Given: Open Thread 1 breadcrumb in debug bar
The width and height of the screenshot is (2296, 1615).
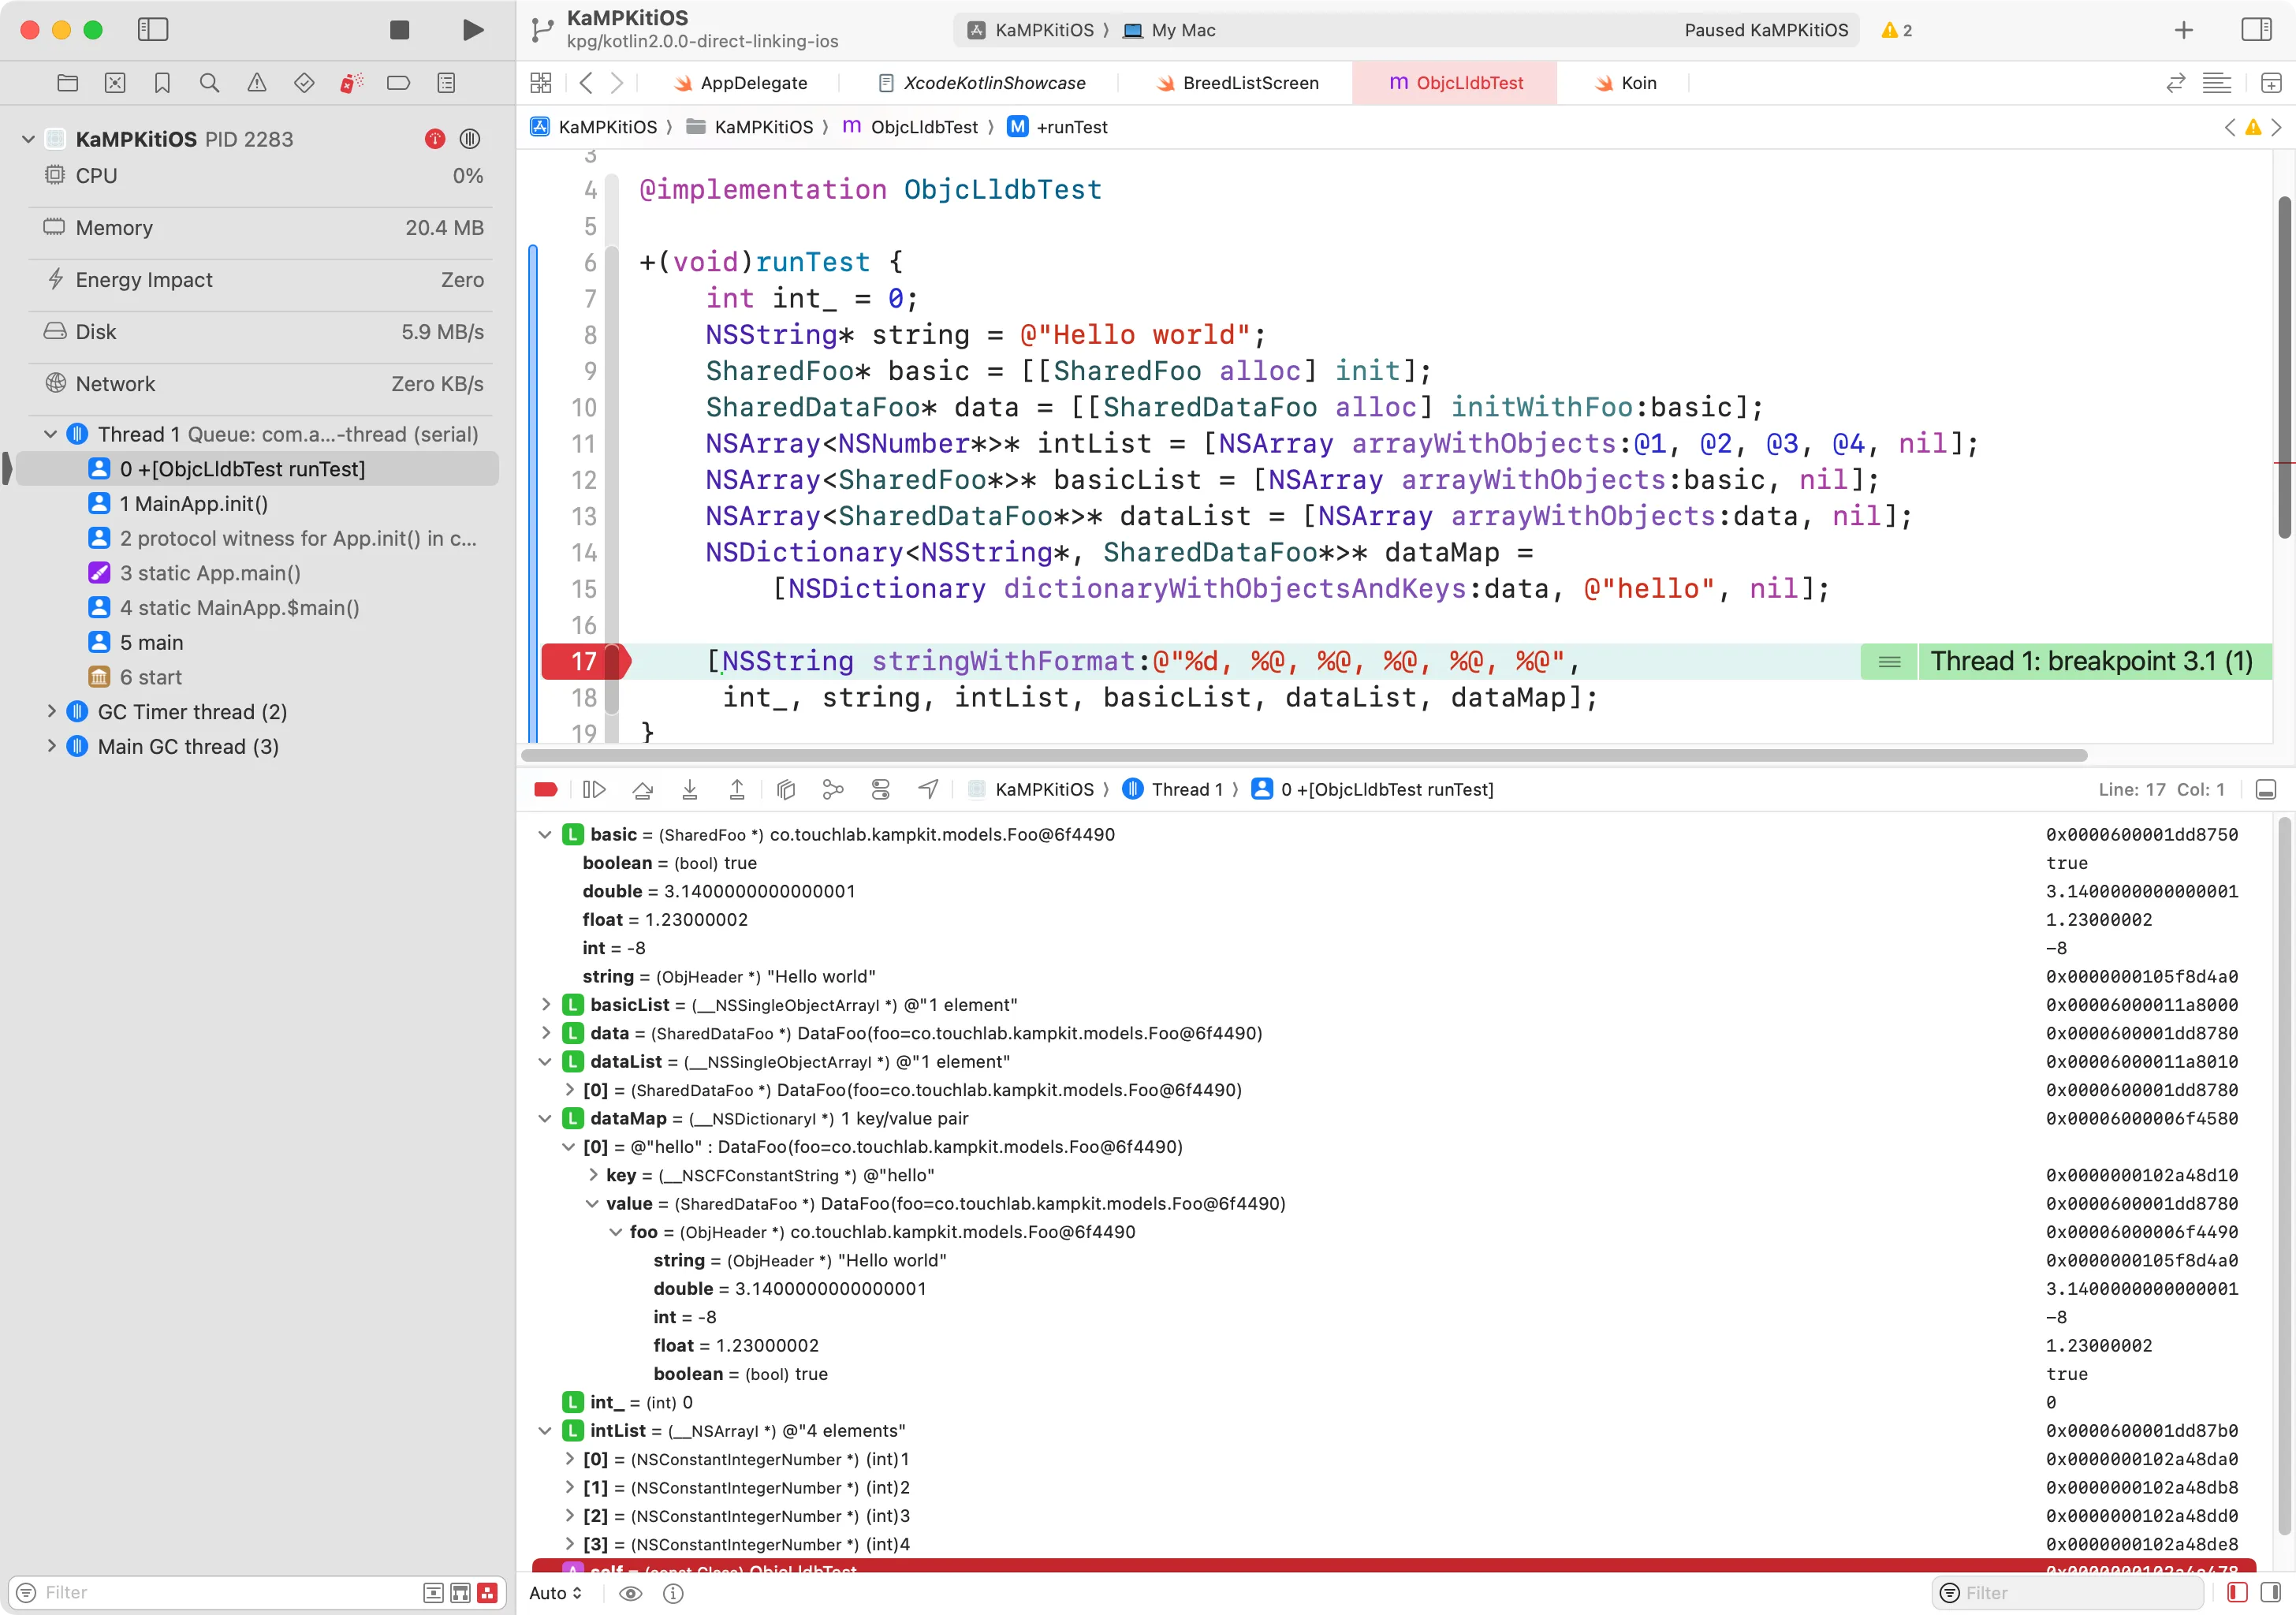Looking at the screenshot, I should click(1187, 789).
